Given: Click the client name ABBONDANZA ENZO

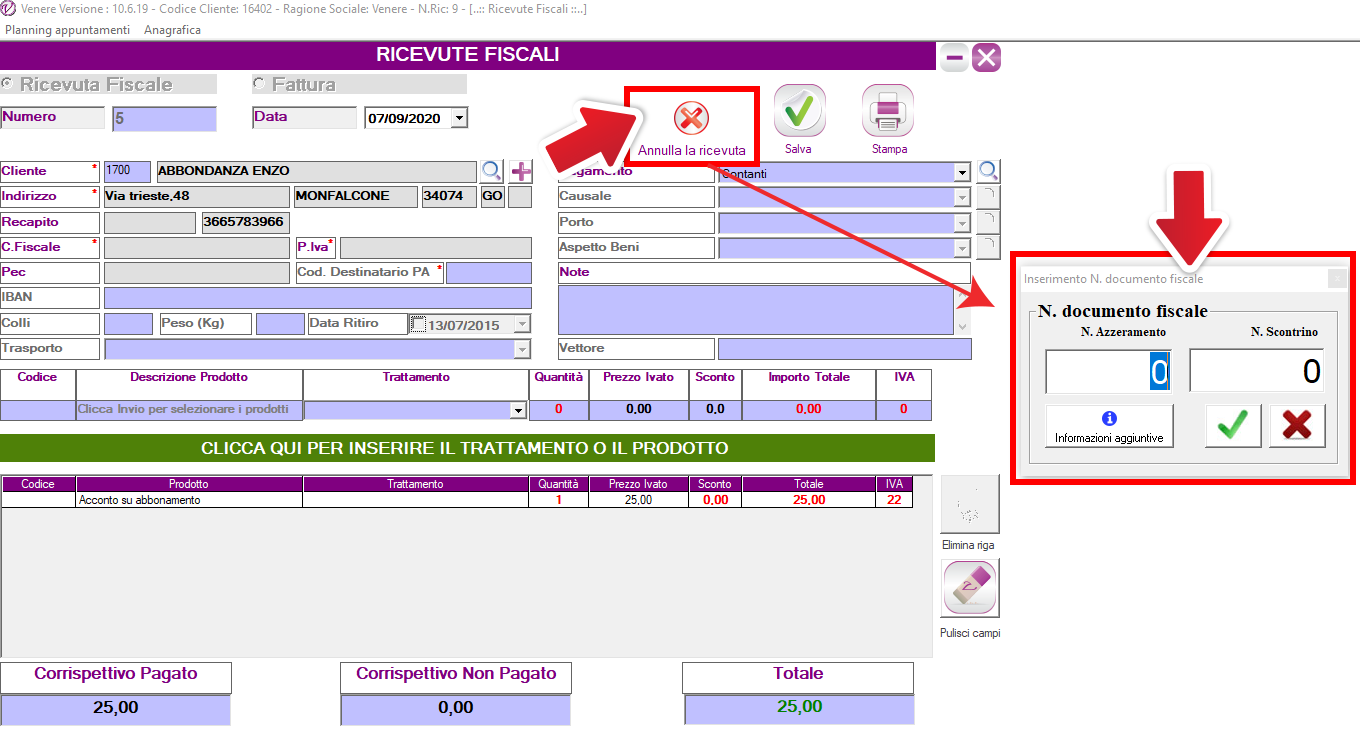Looking at the screenshot, I should [x=316, y=171].
